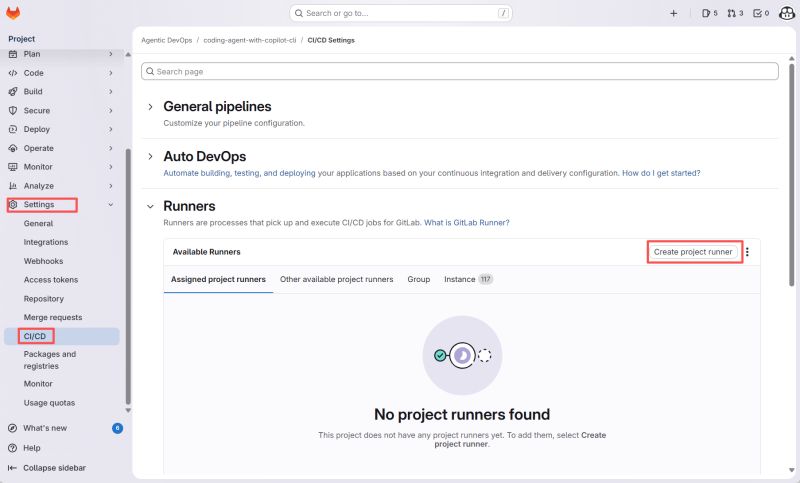
Task: Open Automate building, testing, and deploying link
Action: 239,173
